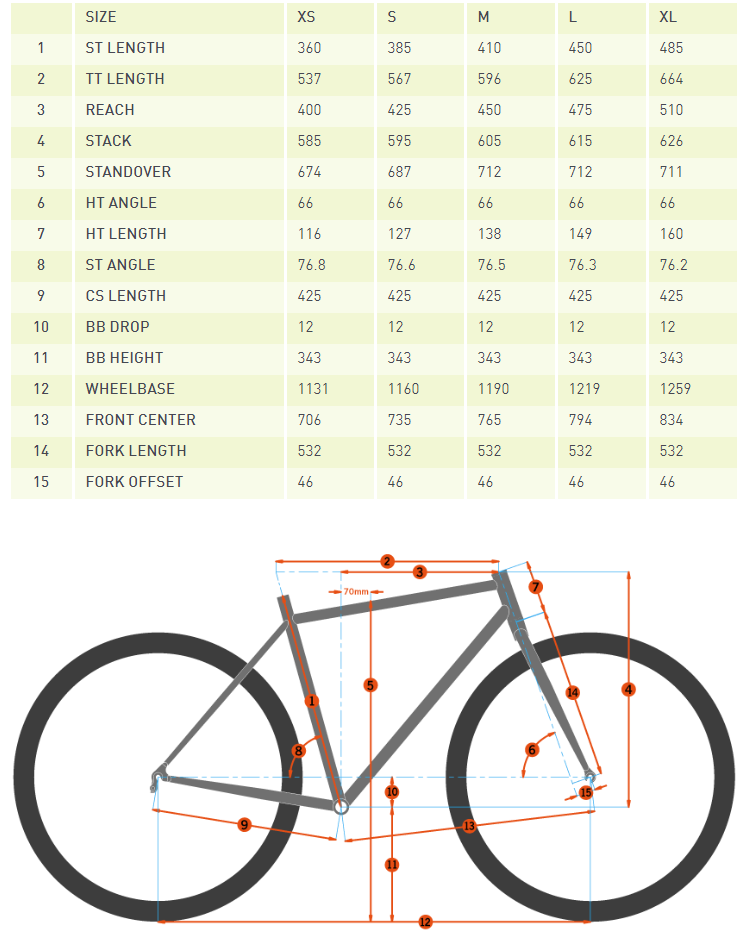The image size is (749, 940).
Task: Select the reach marker numbered 3
Action: (x=420, y=572)
